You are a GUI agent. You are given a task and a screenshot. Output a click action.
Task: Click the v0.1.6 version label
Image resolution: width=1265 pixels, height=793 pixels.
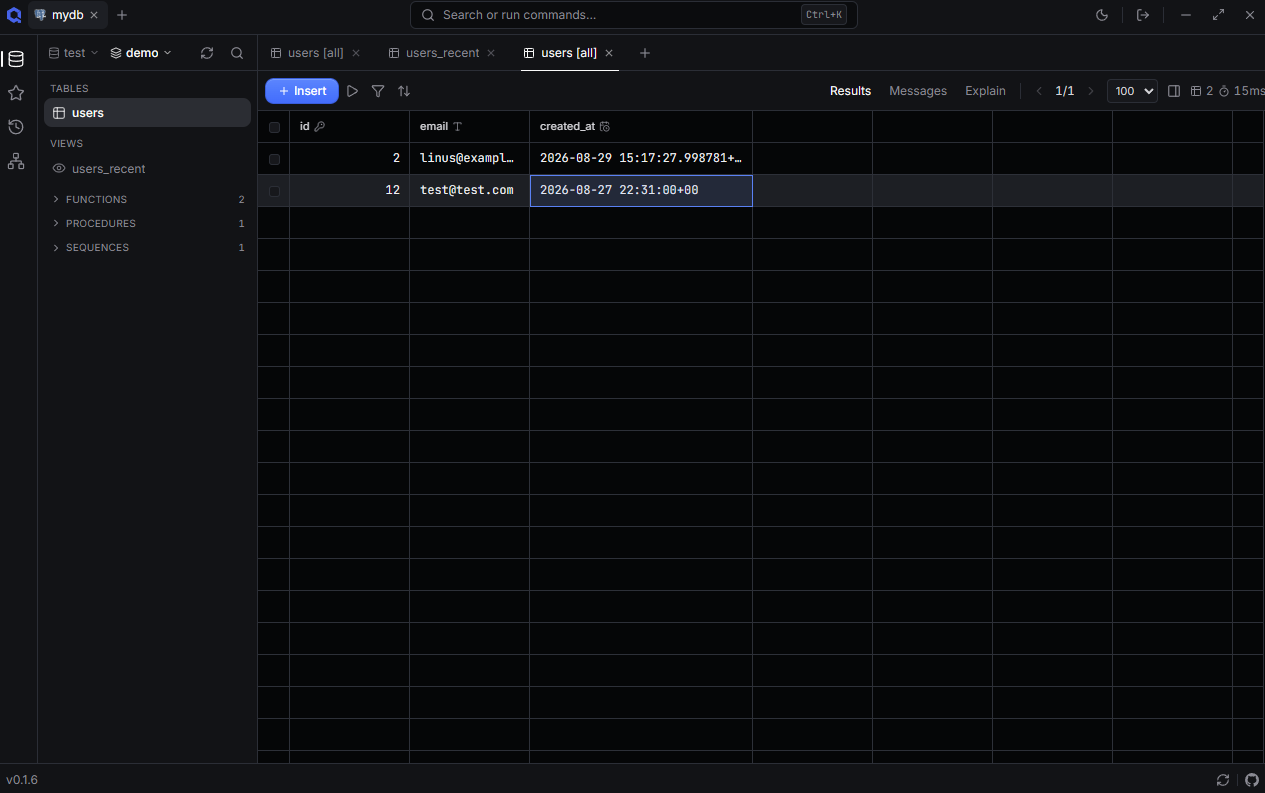22,780
